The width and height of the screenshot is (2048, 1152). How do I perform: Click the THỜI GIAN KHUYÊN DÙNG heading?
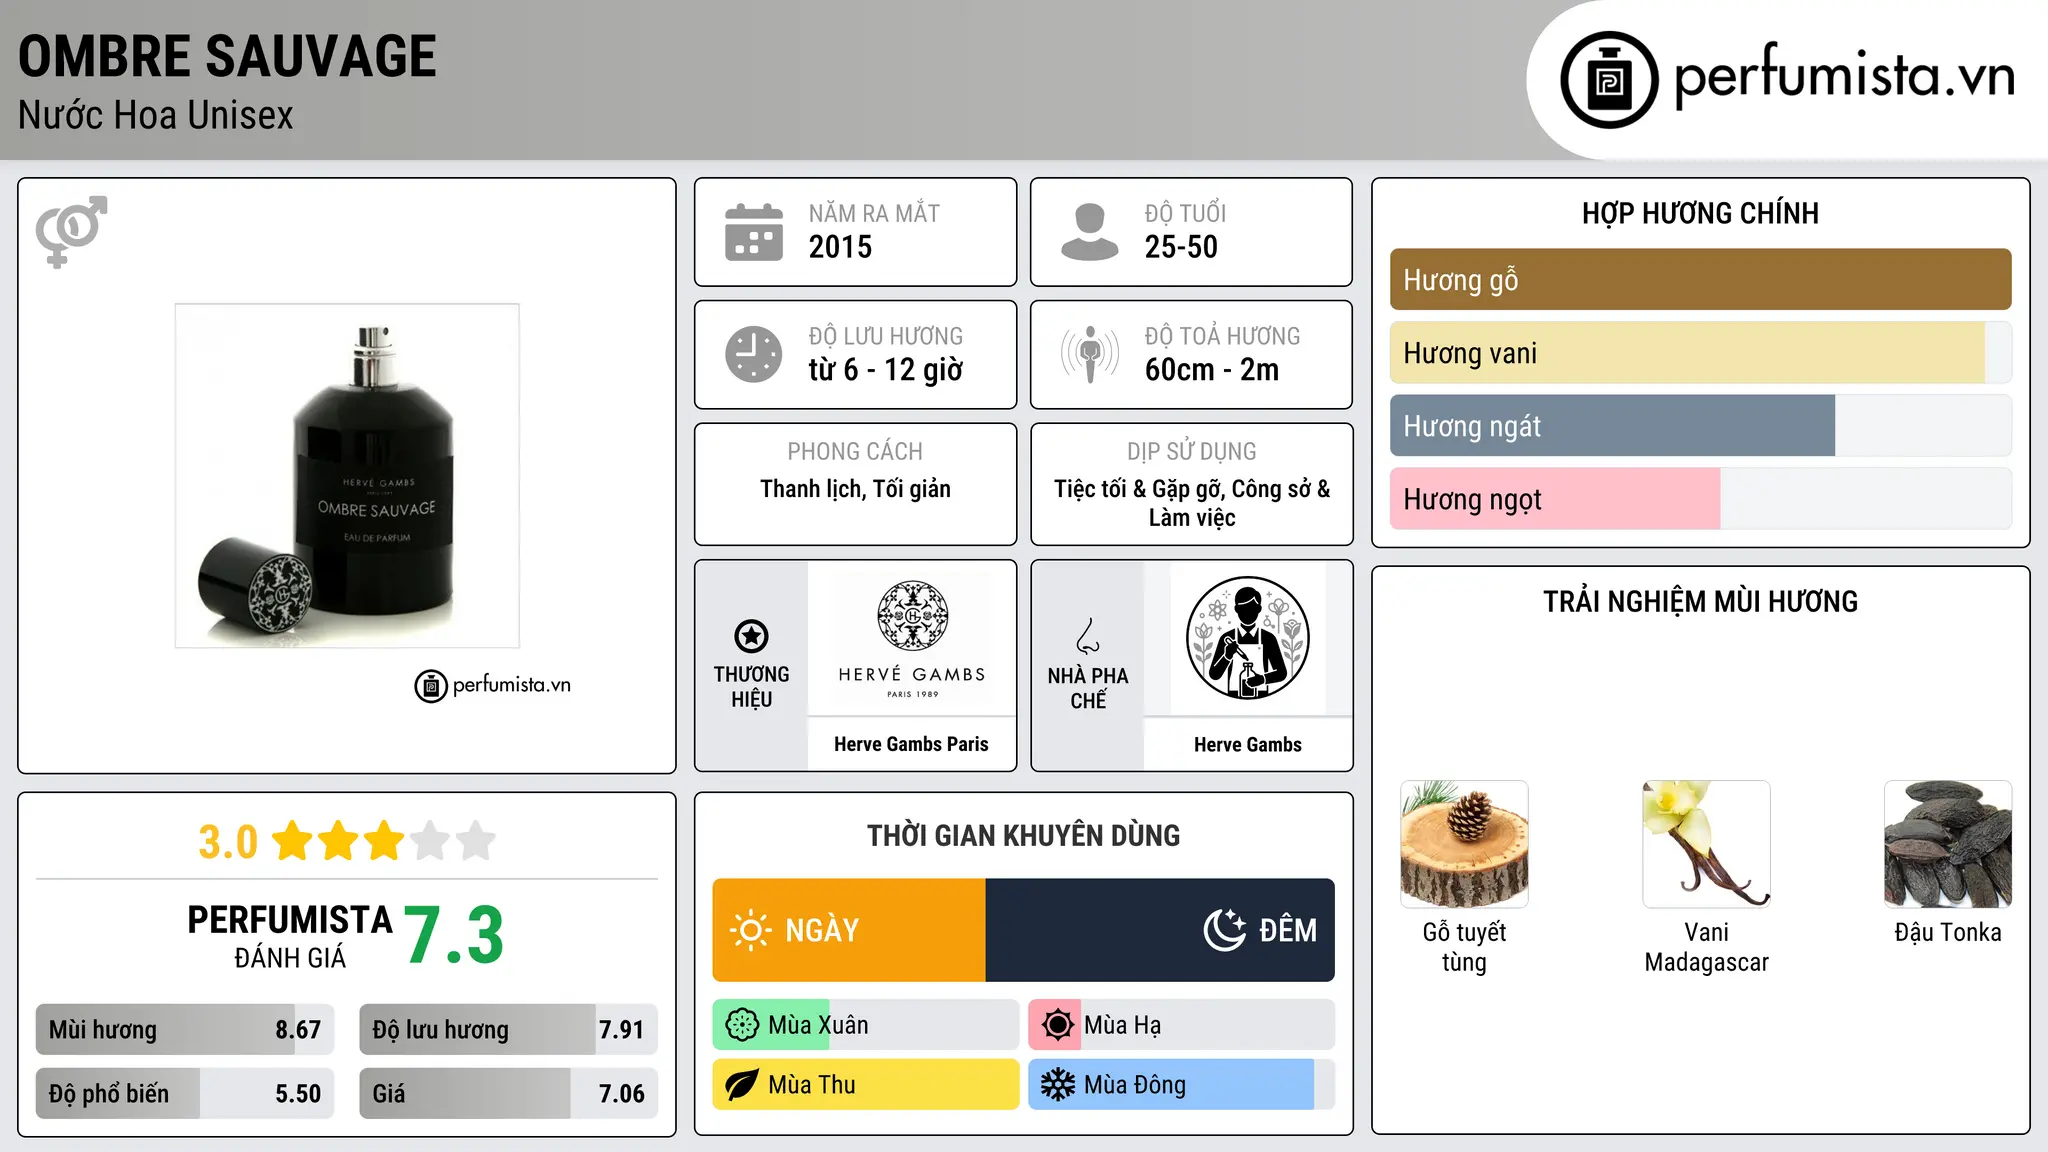pos(1023,835)
